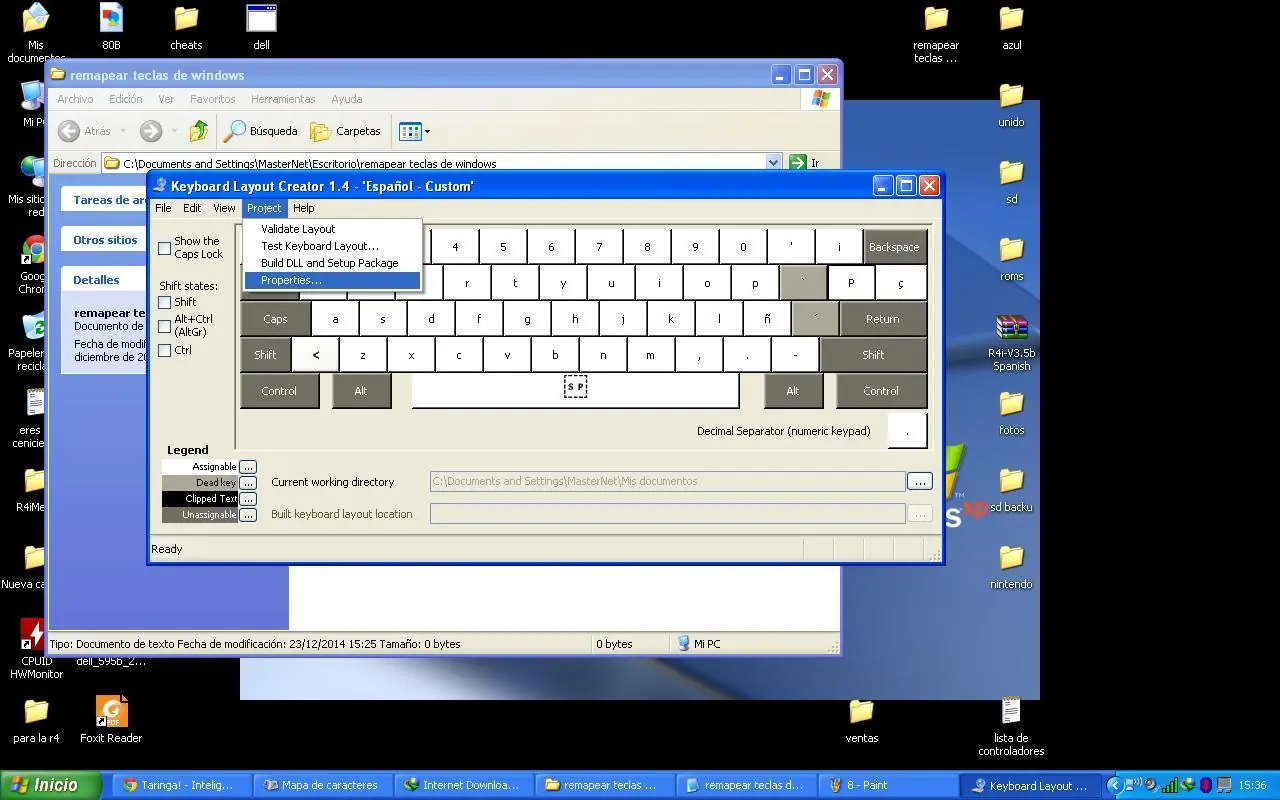Open the nintendo folder on the desktop
The width and height of the screenshot is (1280, 800).
click(1012, 567)
